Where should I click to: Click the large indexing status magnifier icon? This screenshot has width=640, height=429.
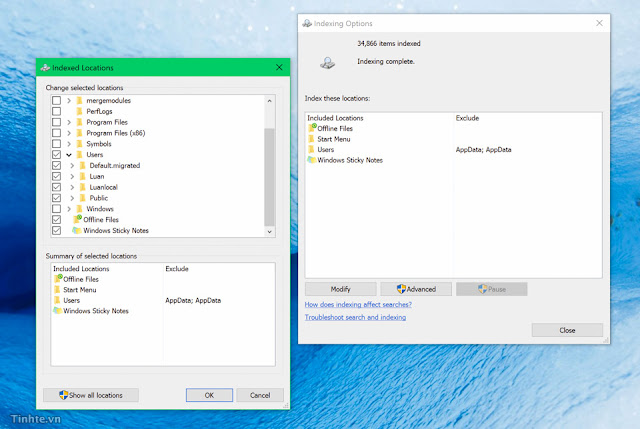coord(327,63)
